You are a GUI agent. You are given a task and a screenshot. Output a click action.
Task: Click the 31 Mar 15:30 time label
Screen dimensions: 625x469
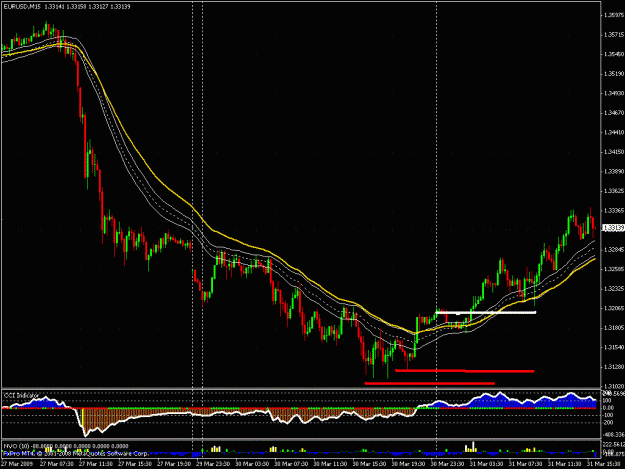pyautogui.click(x=601, y=464)
